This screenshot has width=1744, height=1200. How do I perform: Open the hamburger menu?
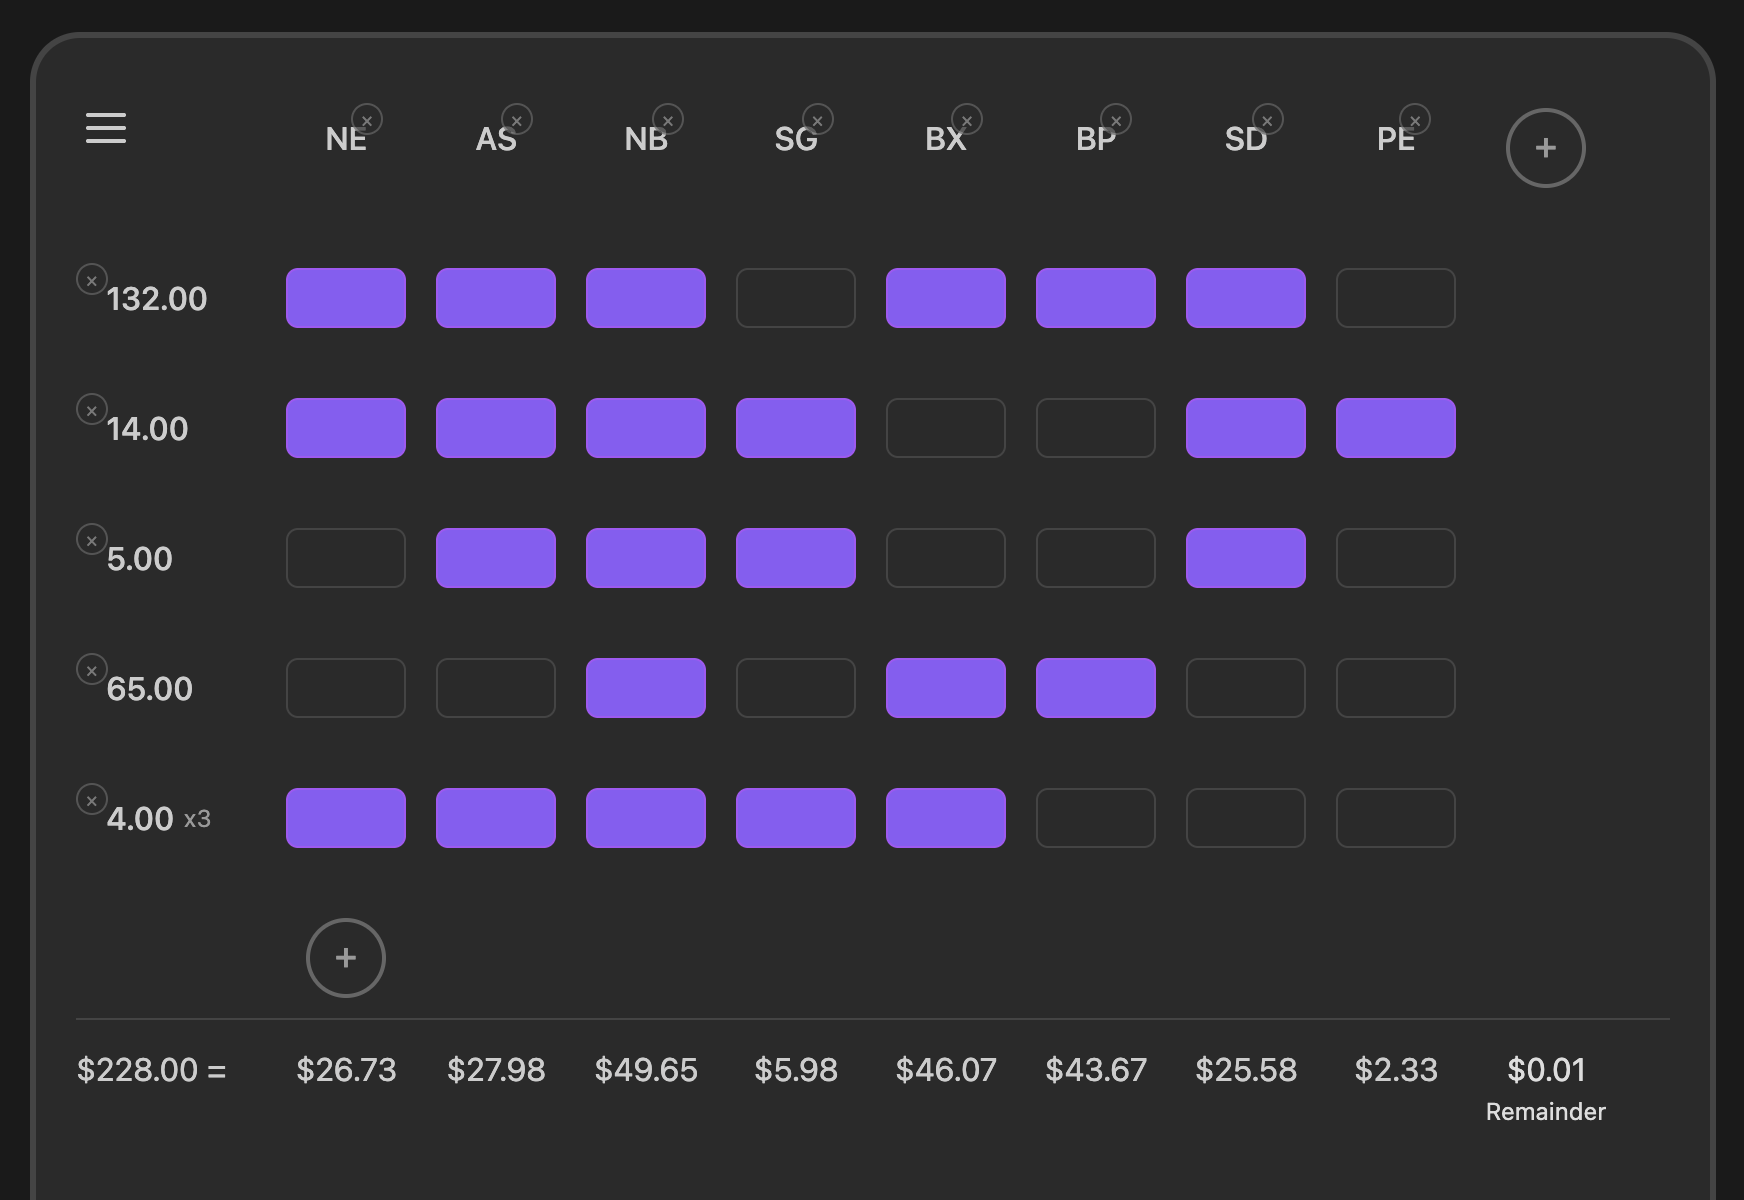[x=106, y=128]
